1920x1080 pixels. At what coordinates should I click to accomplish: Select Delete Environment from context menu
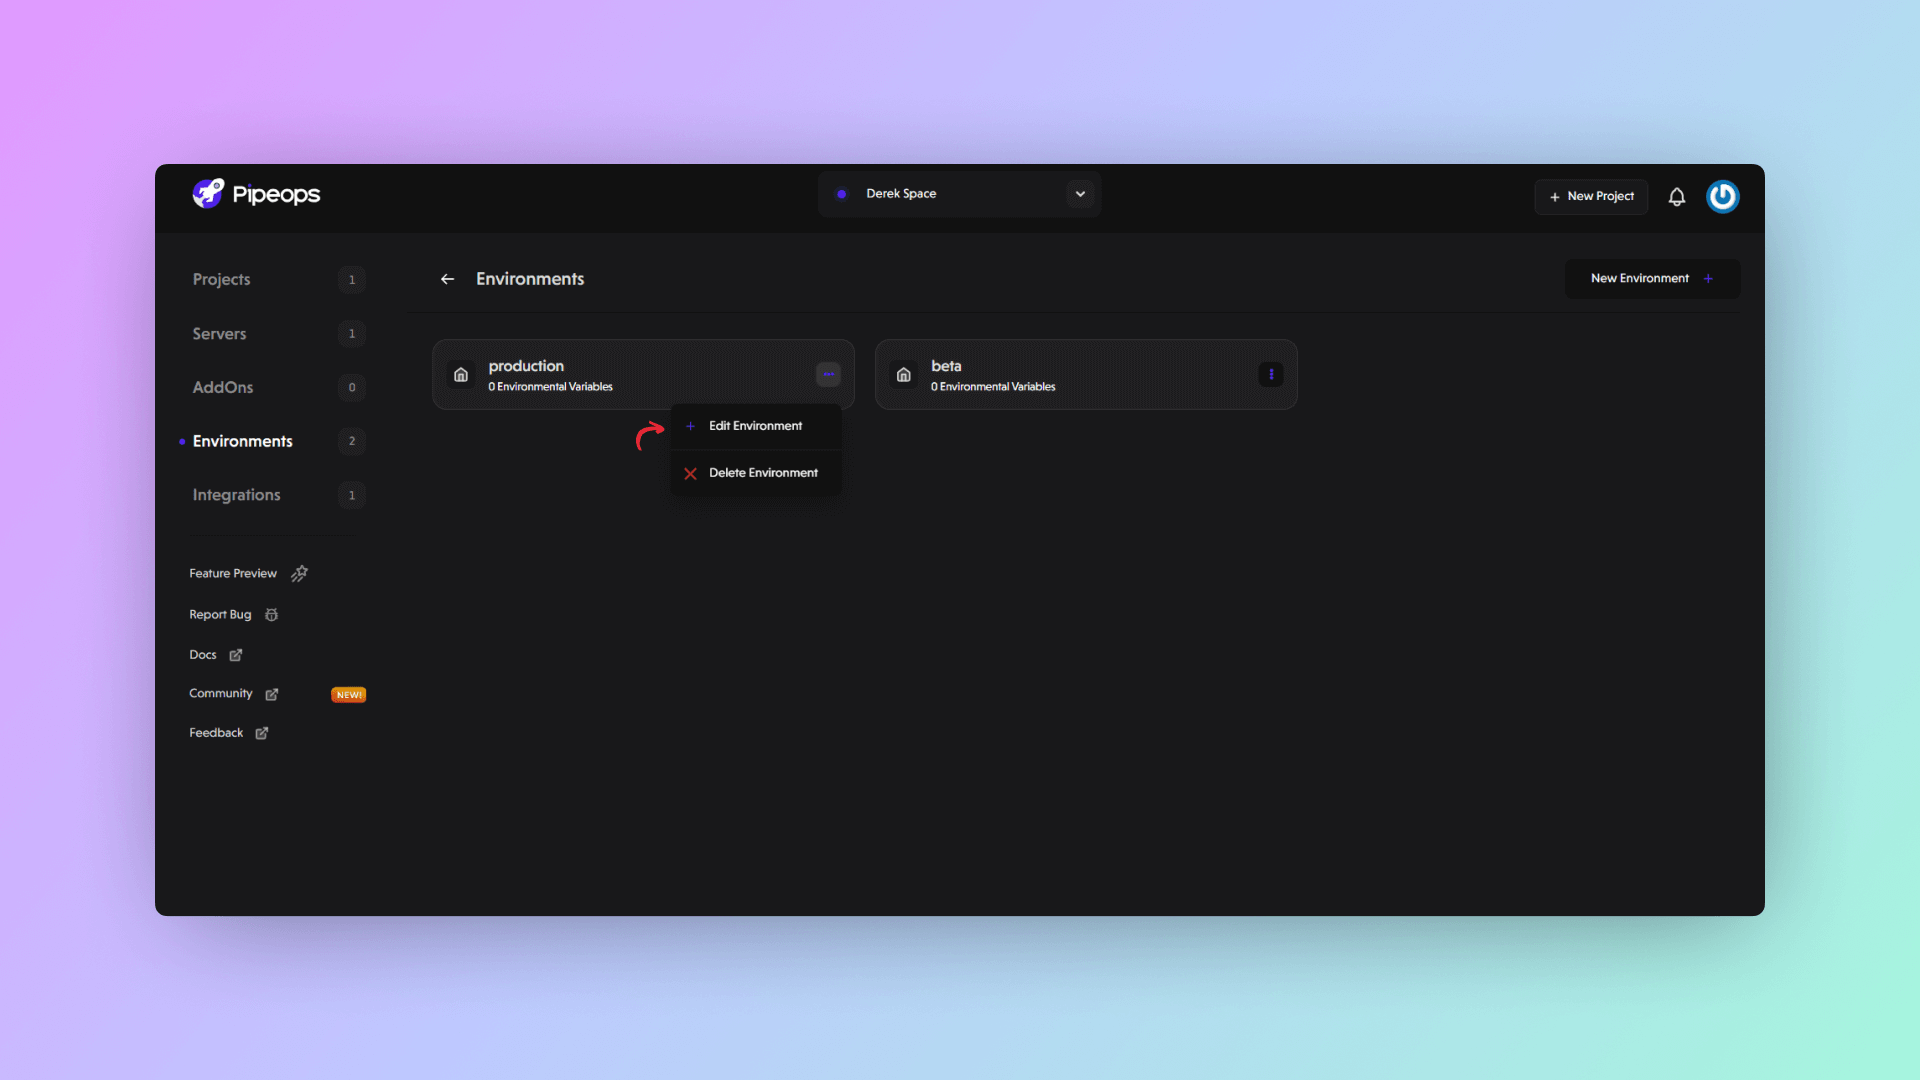762,472
